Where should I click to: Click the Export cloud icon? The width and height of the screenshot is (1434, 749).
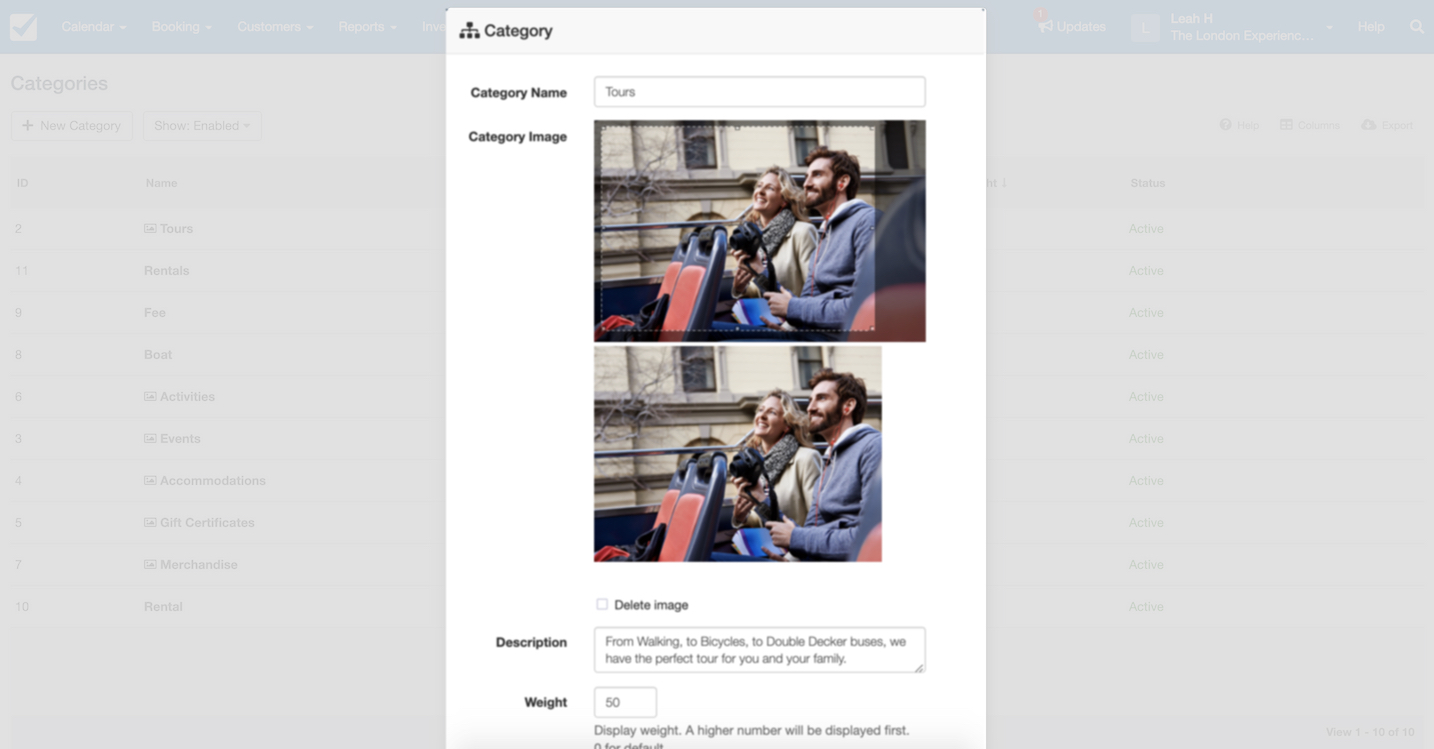point(1369,125)
